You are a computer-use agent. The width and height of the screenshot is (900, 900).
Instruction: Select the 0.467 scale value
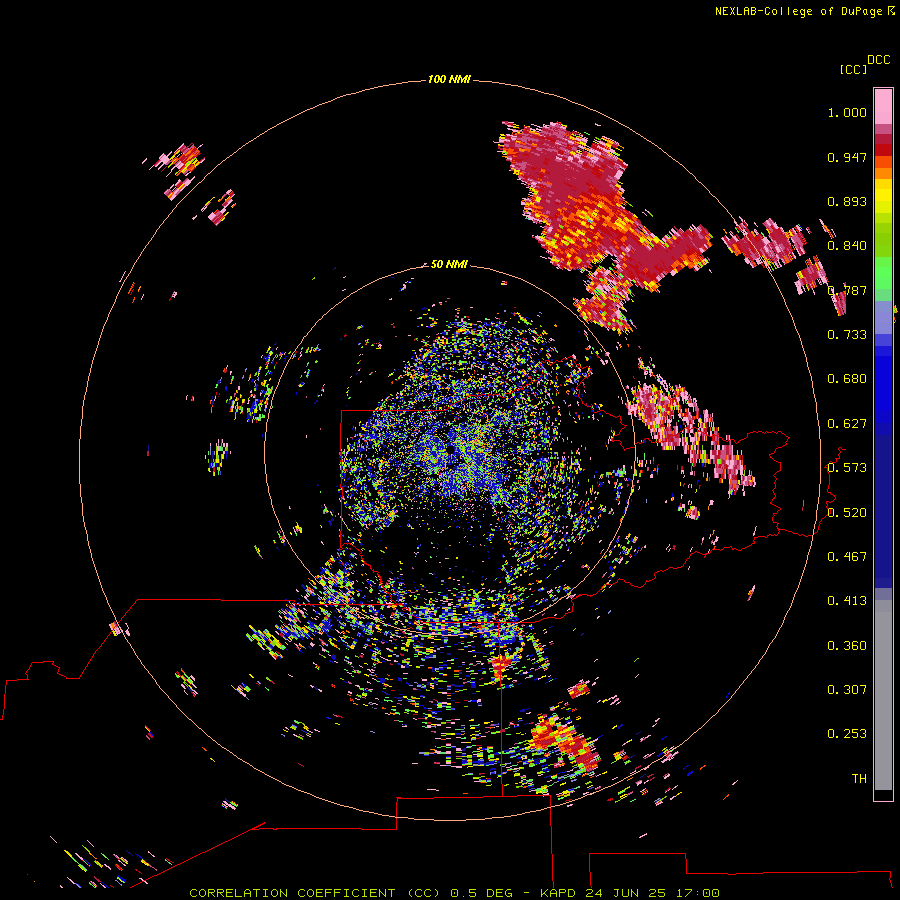pos(847,557)
